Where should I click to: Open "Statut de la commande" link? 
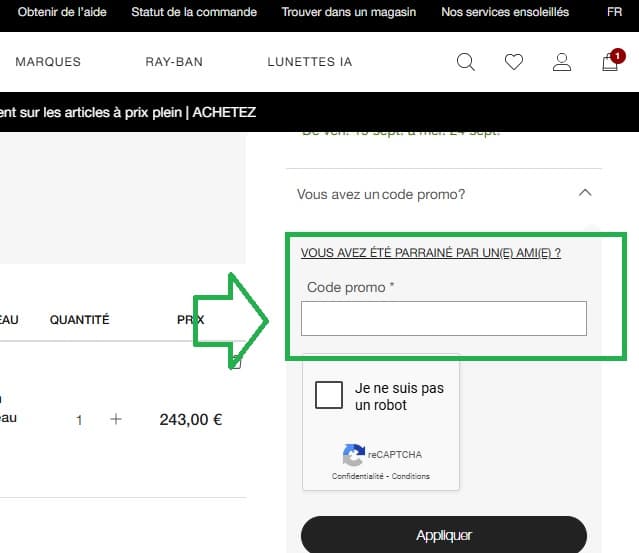point(194,12)
